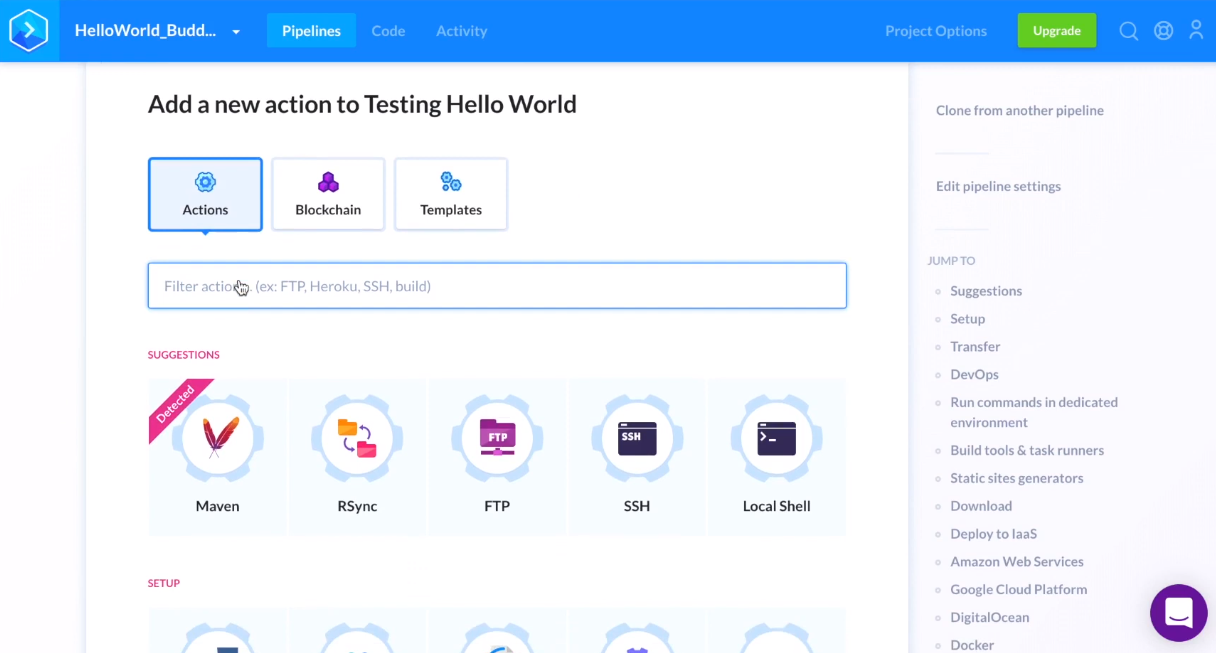Select the RSync action icon
Image resolution: width=1216 pixels, height=653 pixels.
357,437
